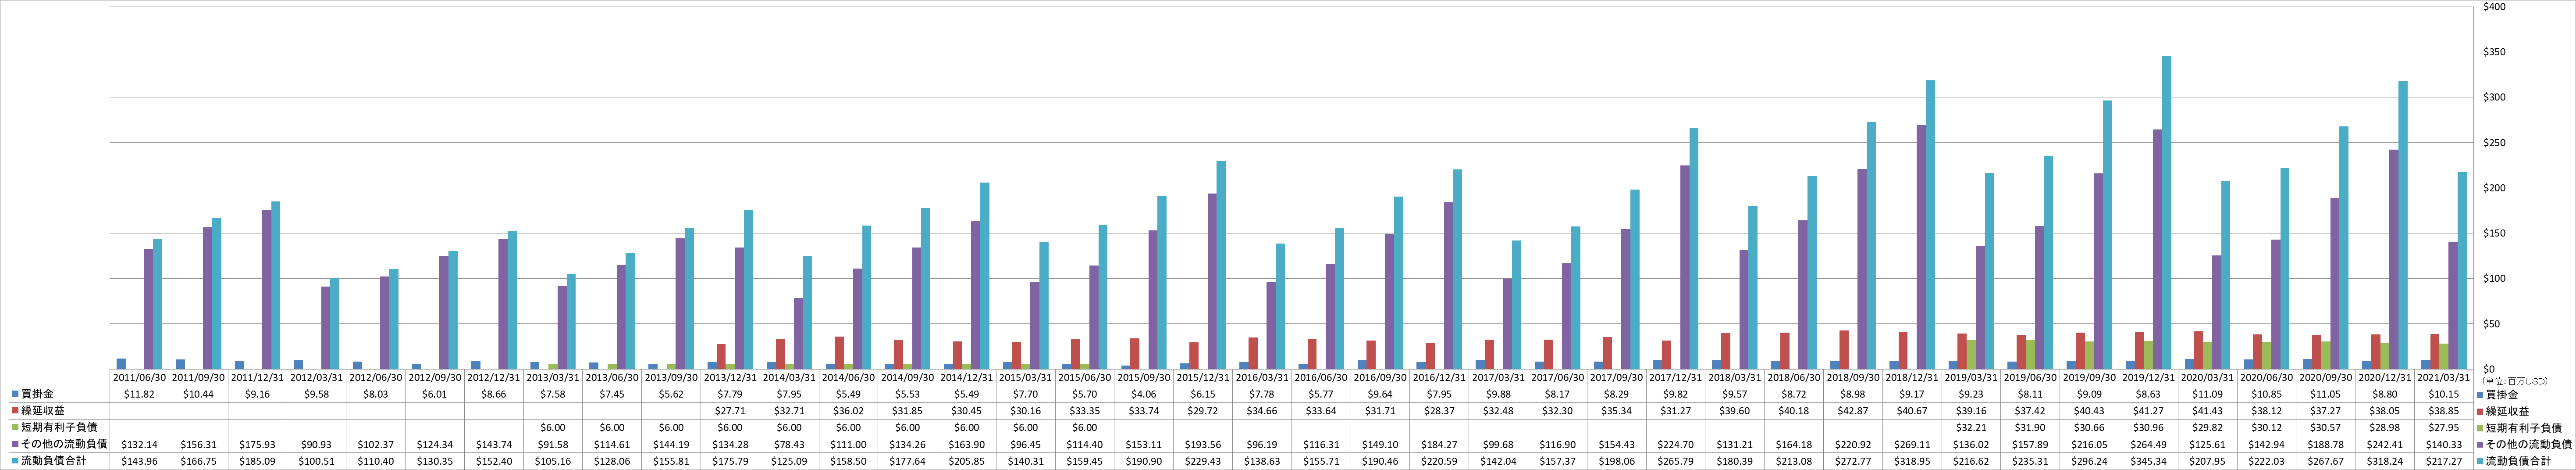Click the $4.06 cell under 2015/09/30

1144,394
